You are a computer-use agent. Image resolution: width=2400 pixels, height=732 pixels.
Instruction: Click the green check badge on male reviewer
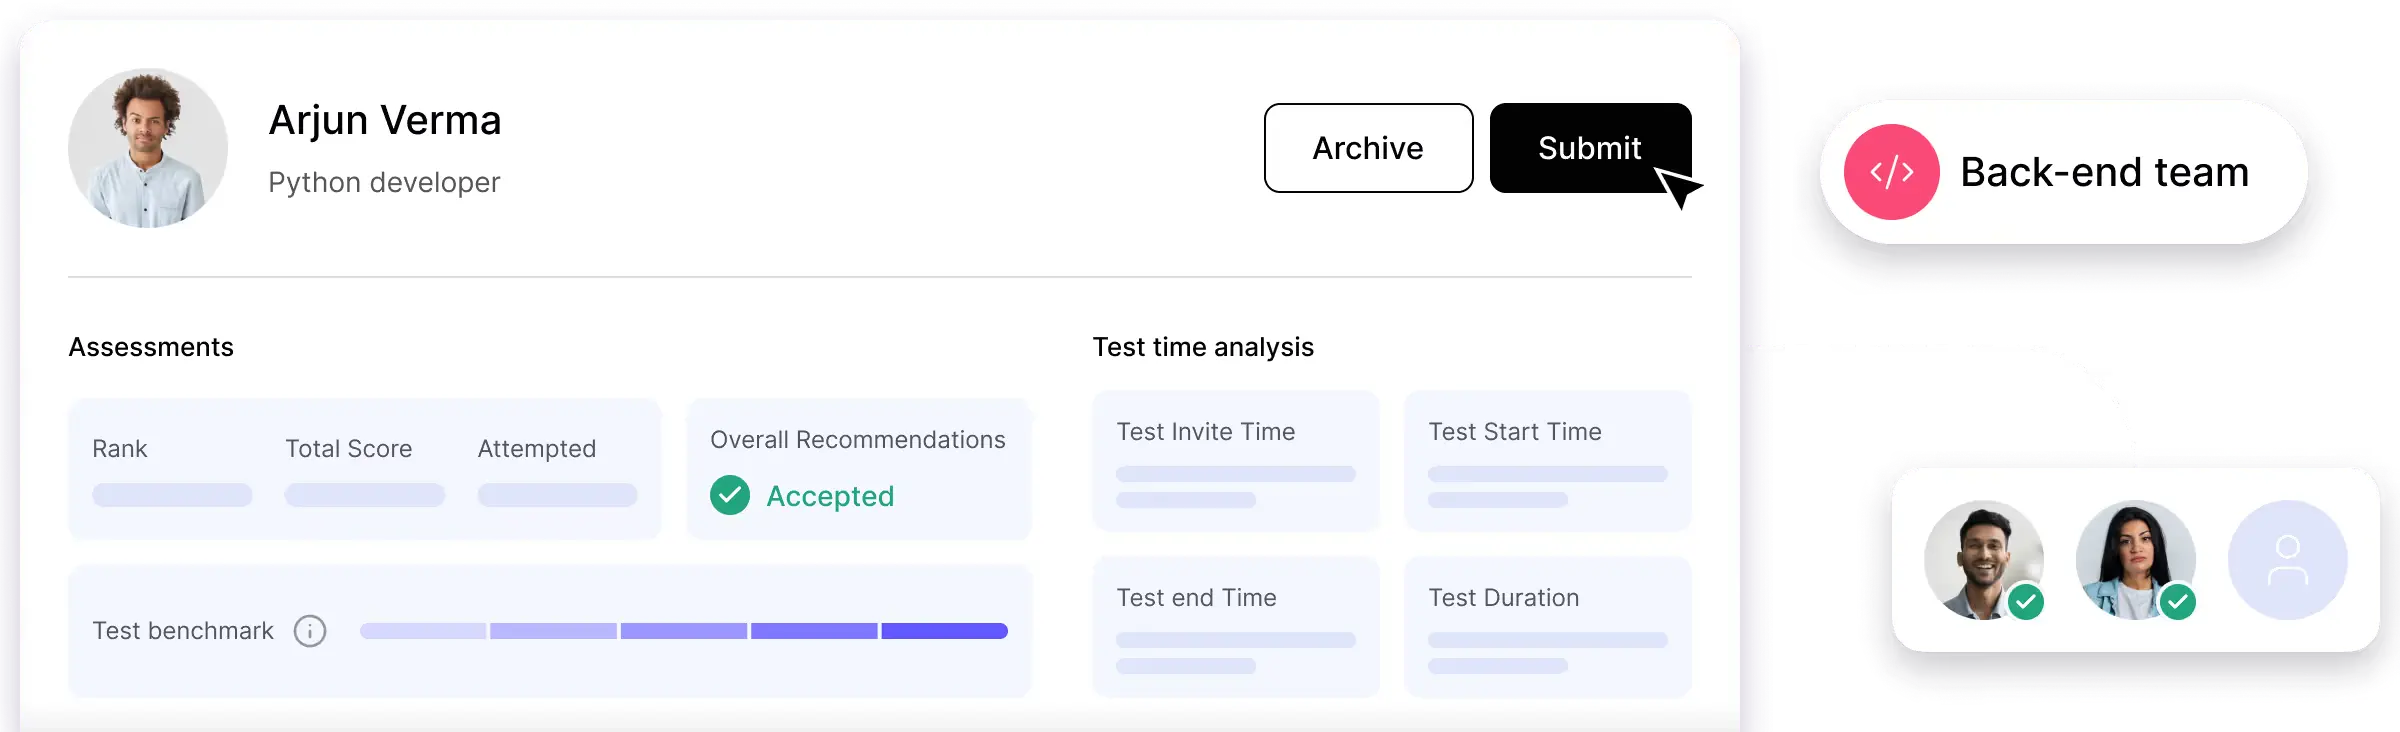pyautogui.click(x=2026, y=602)
